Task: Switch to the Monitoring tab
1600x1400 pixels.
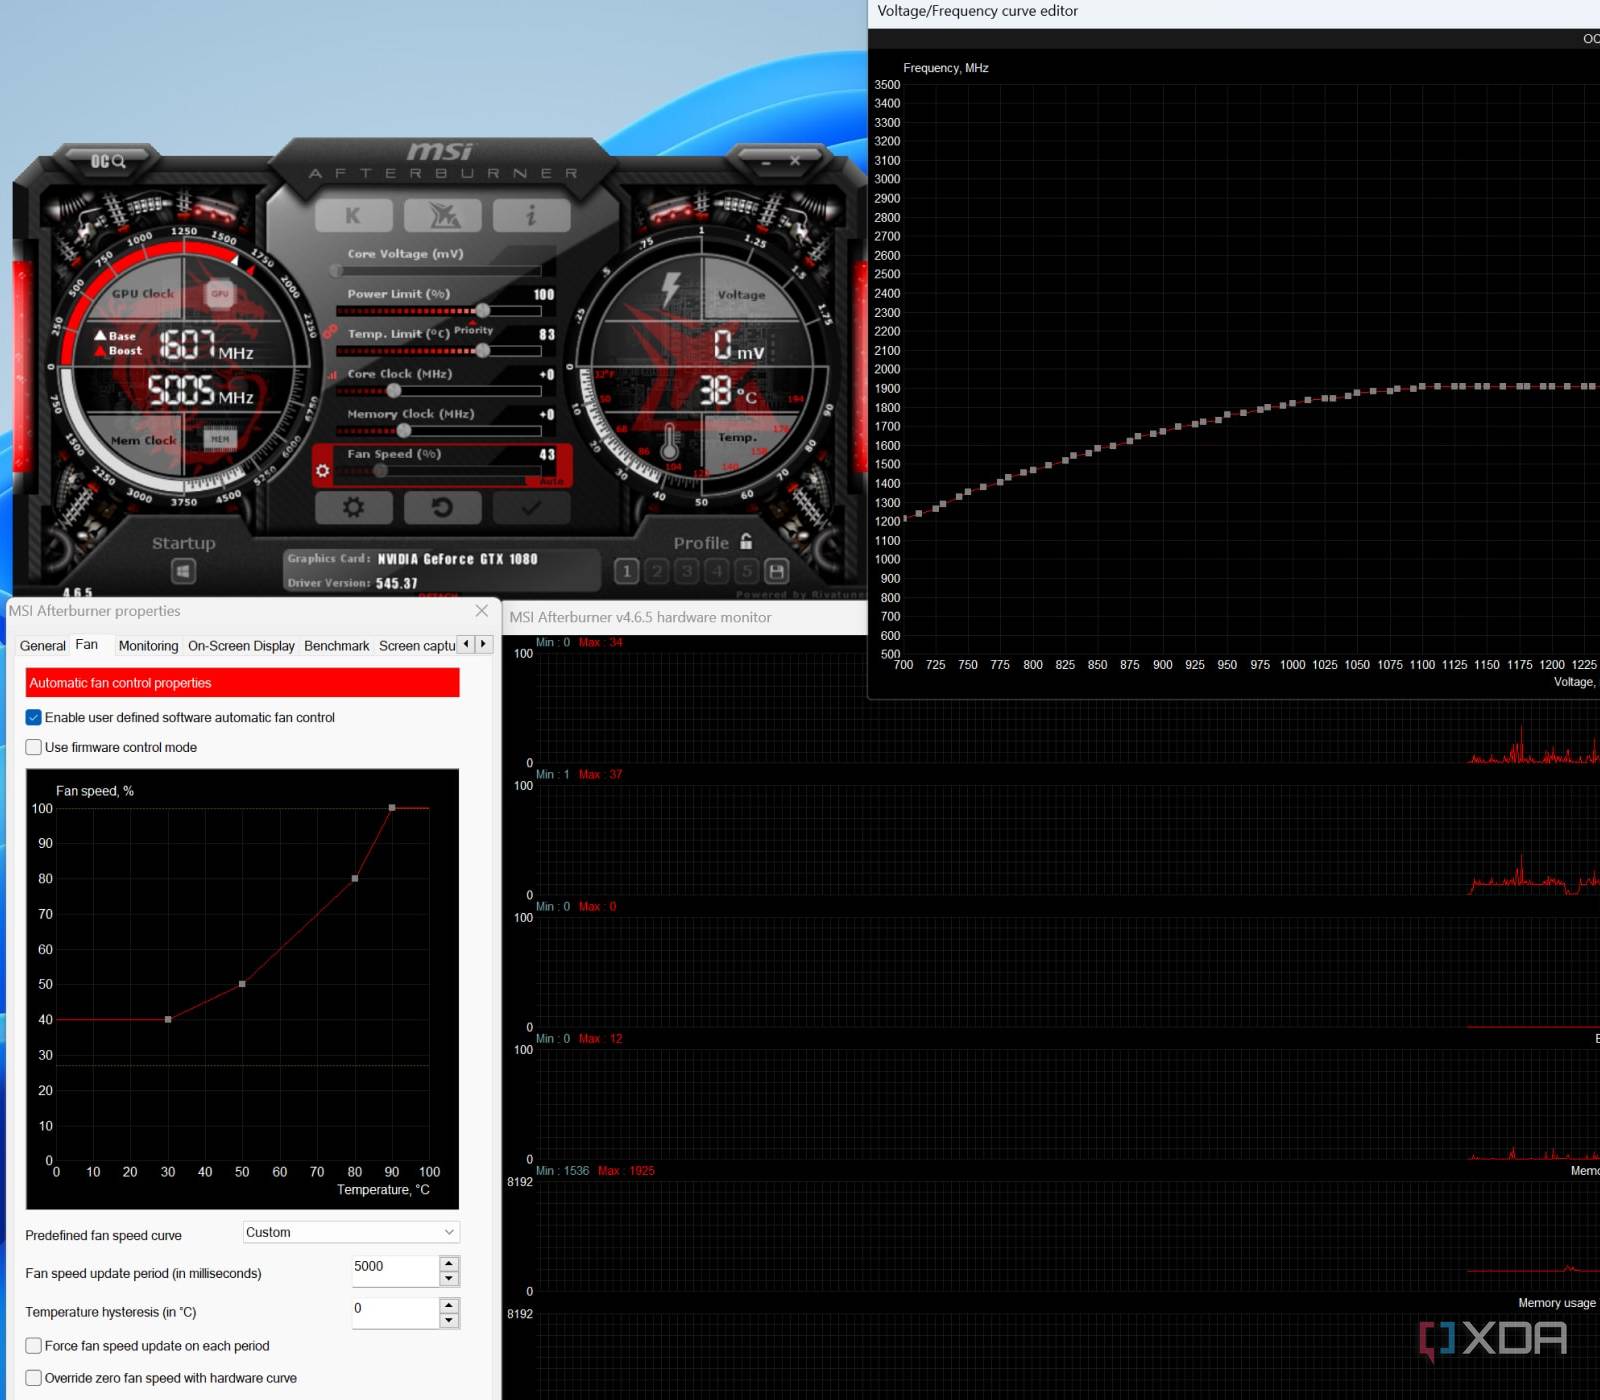Action: click(x=148, y=646)
